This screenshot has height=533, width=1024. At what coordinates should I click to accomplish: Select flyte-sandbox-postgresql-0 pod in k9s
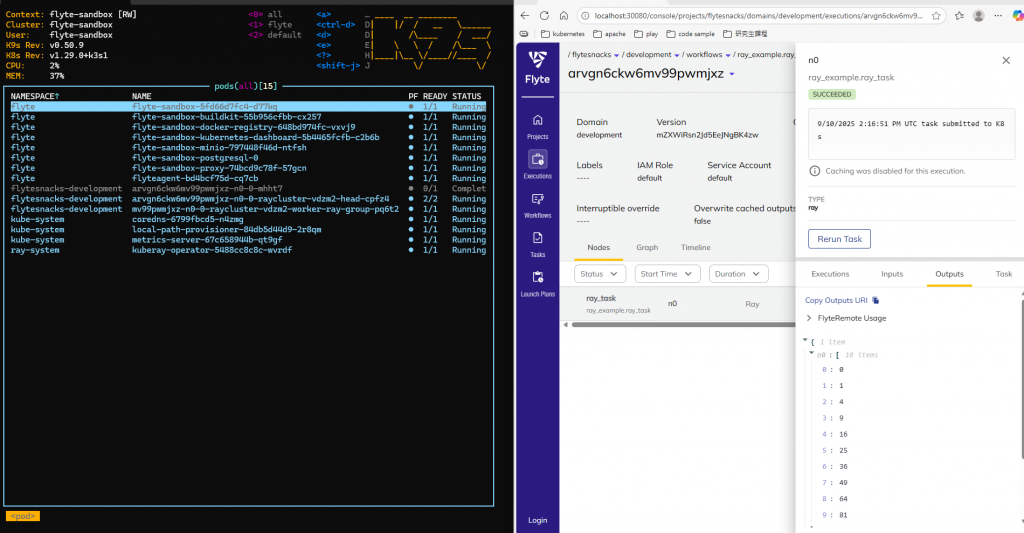coord(248,158)
